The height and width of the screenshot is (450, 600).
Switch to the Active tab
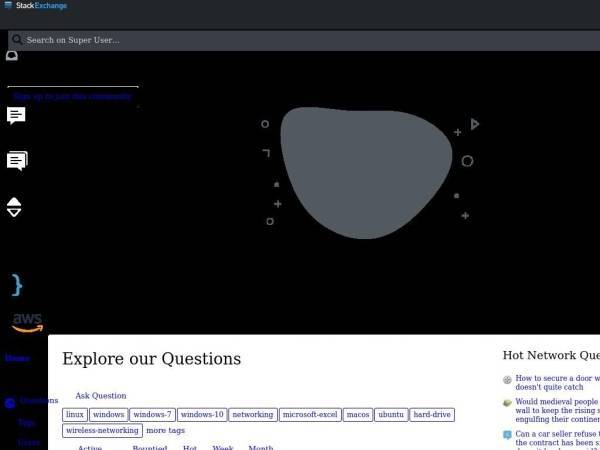90,447
